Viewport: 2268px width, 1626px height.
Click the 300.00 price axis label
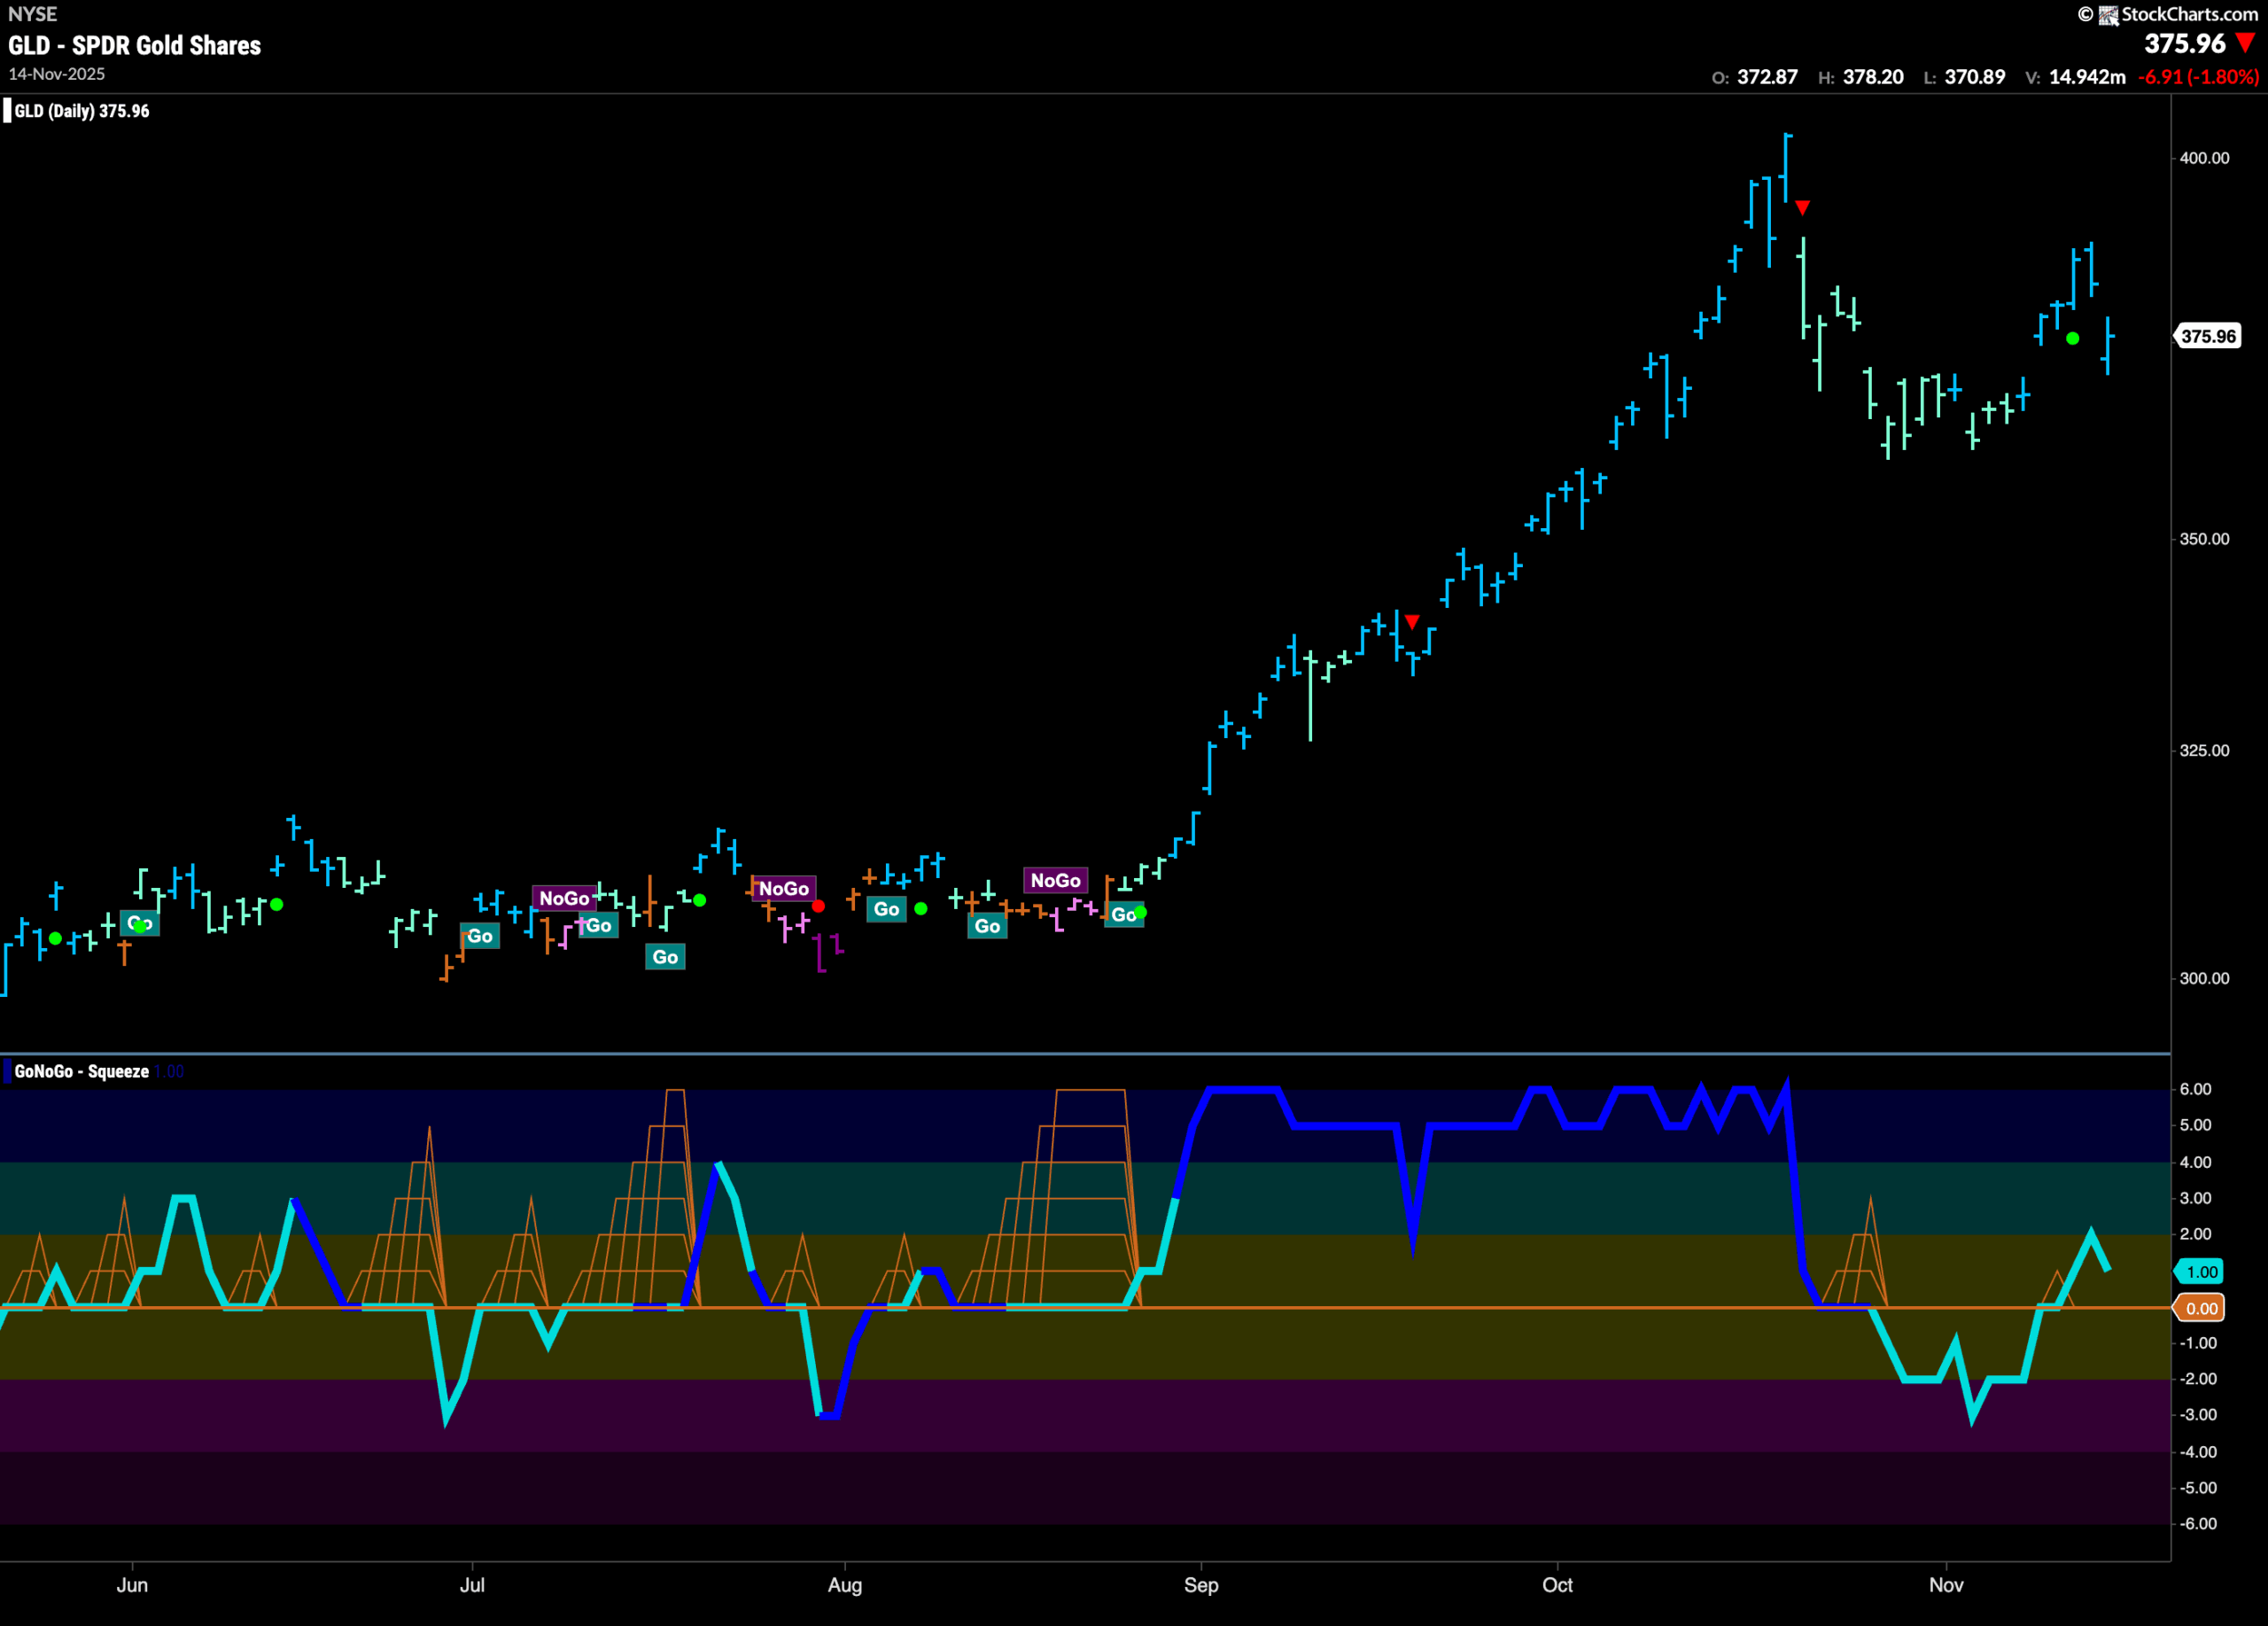point(2204,978)
